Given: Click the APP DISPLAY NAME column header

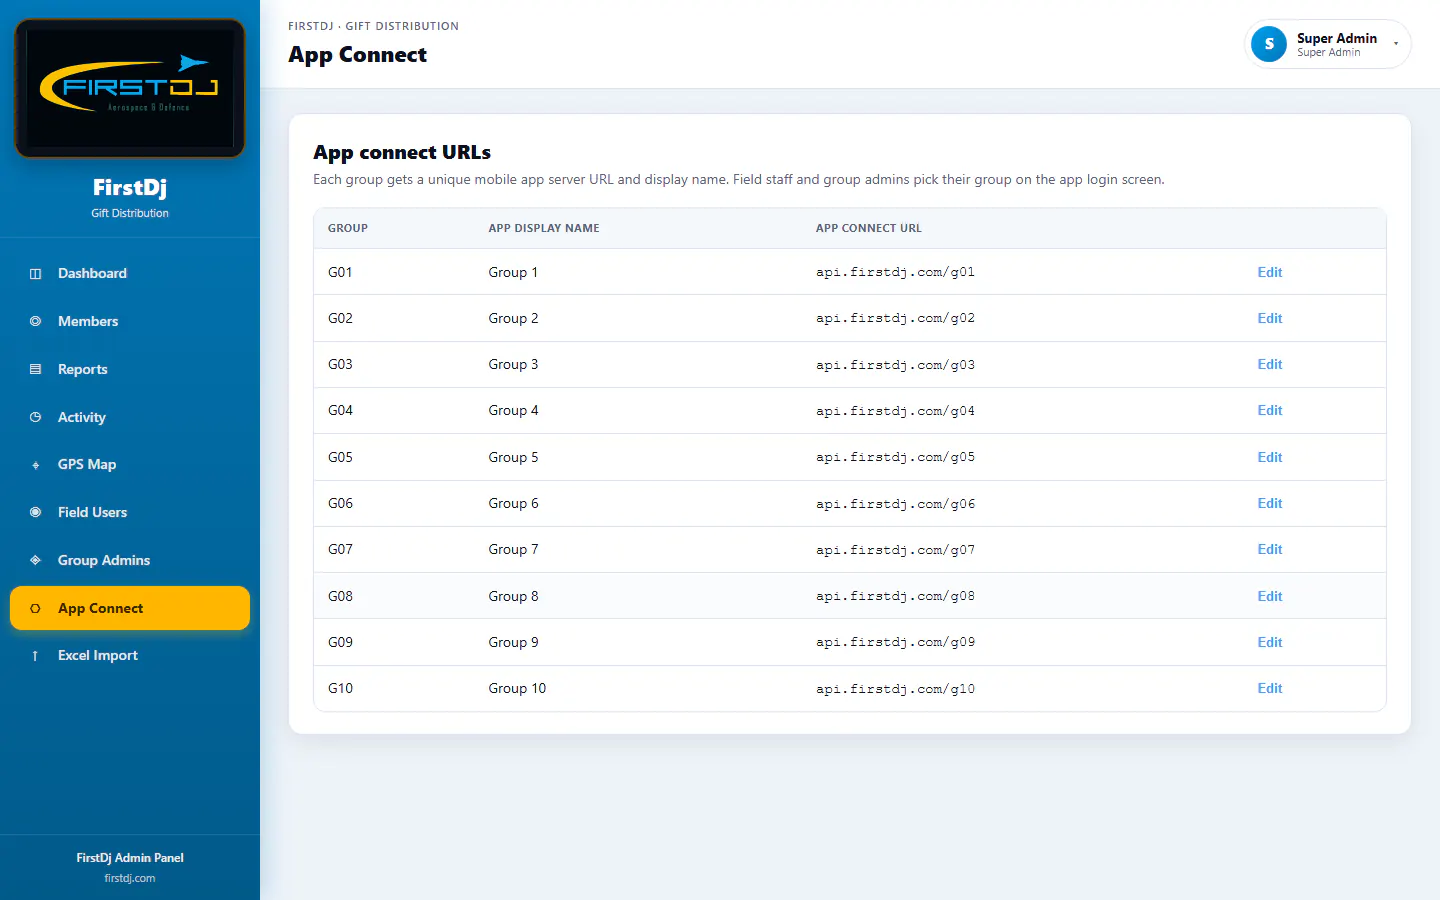Looking at the screenshot, I should (x=544, y=228).
